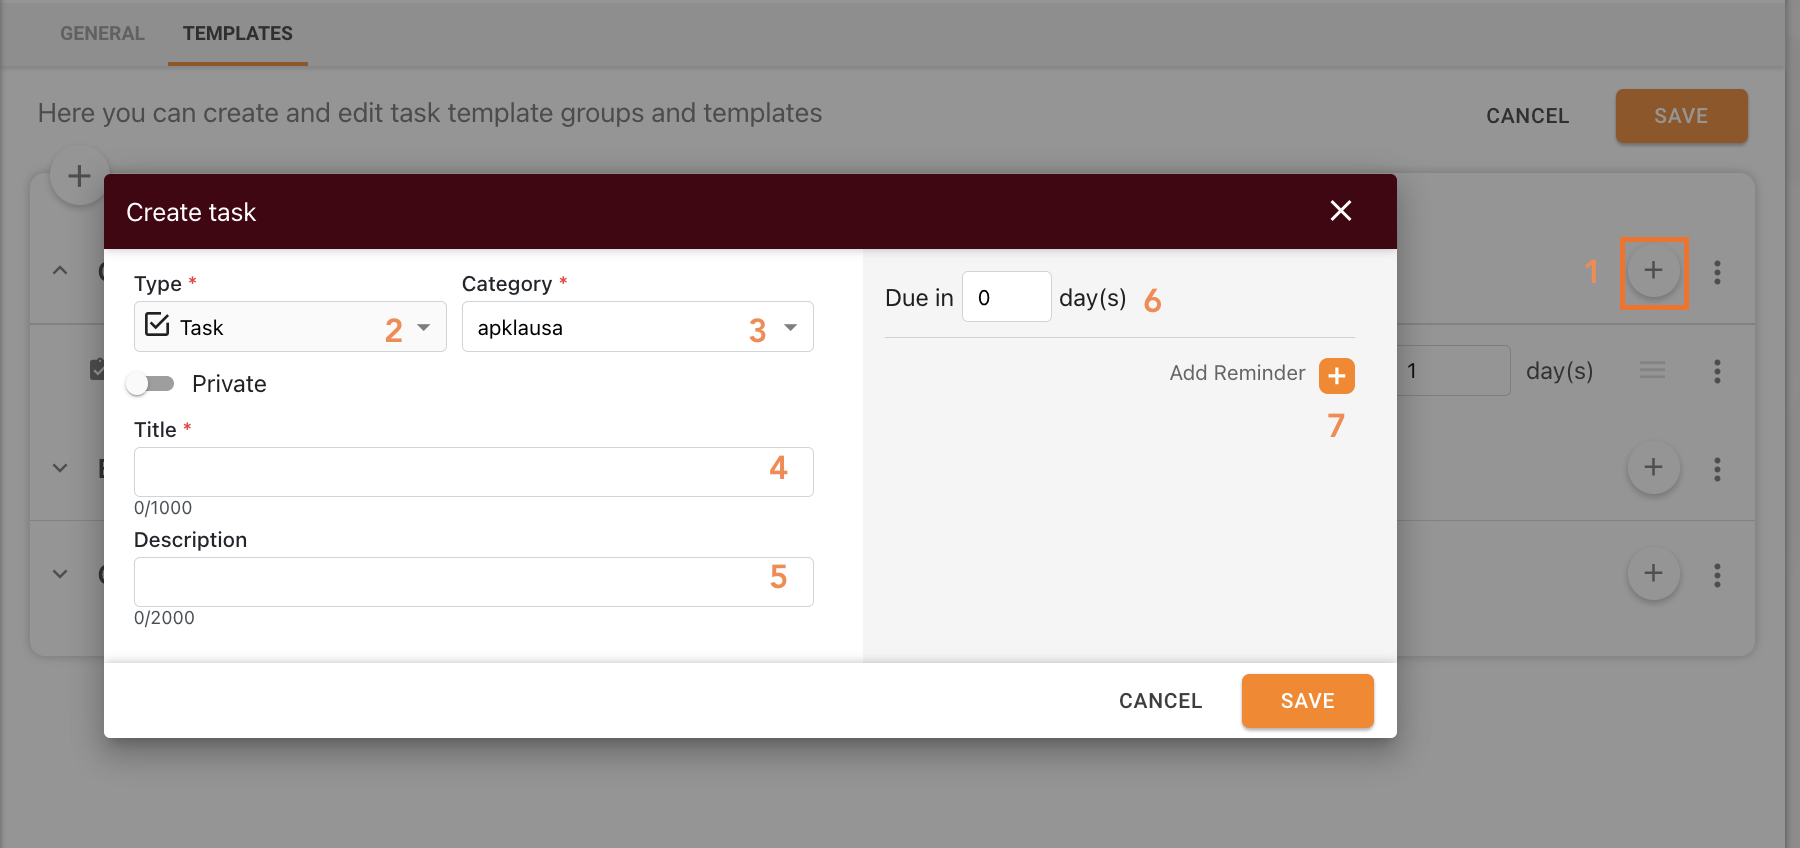
Task: Click the plus icon on the middle group row
Action: [x=1653, y=467]
